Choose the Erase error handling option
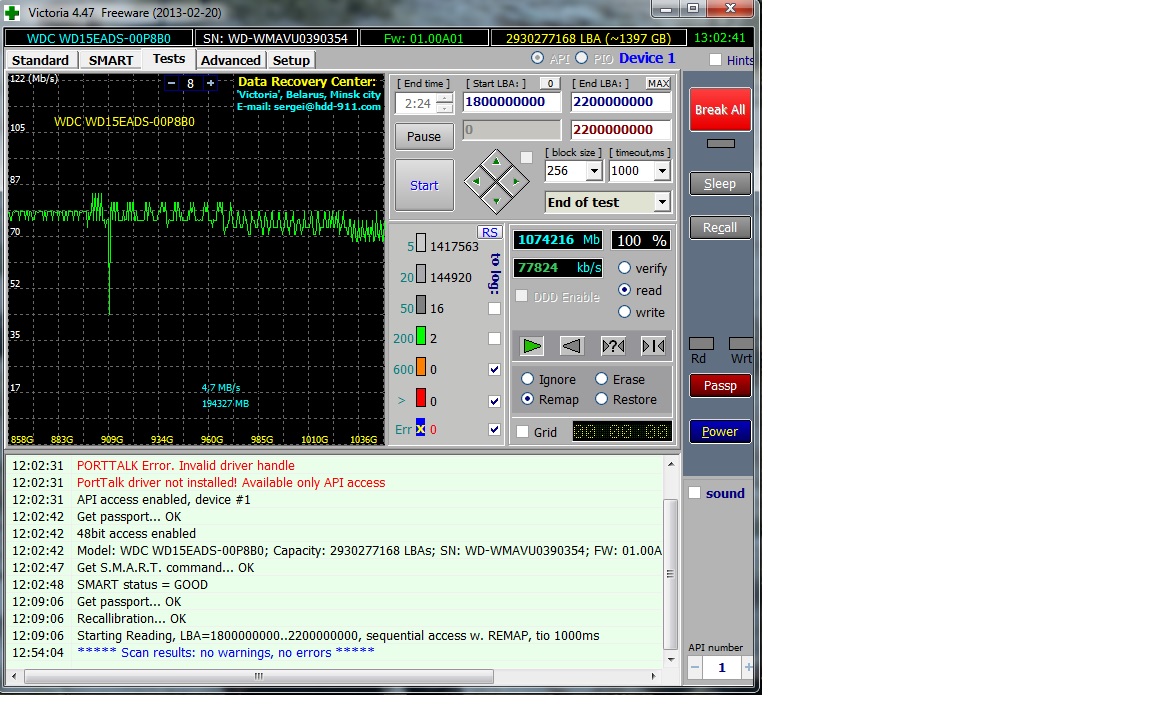 click(x=602, y=379)
